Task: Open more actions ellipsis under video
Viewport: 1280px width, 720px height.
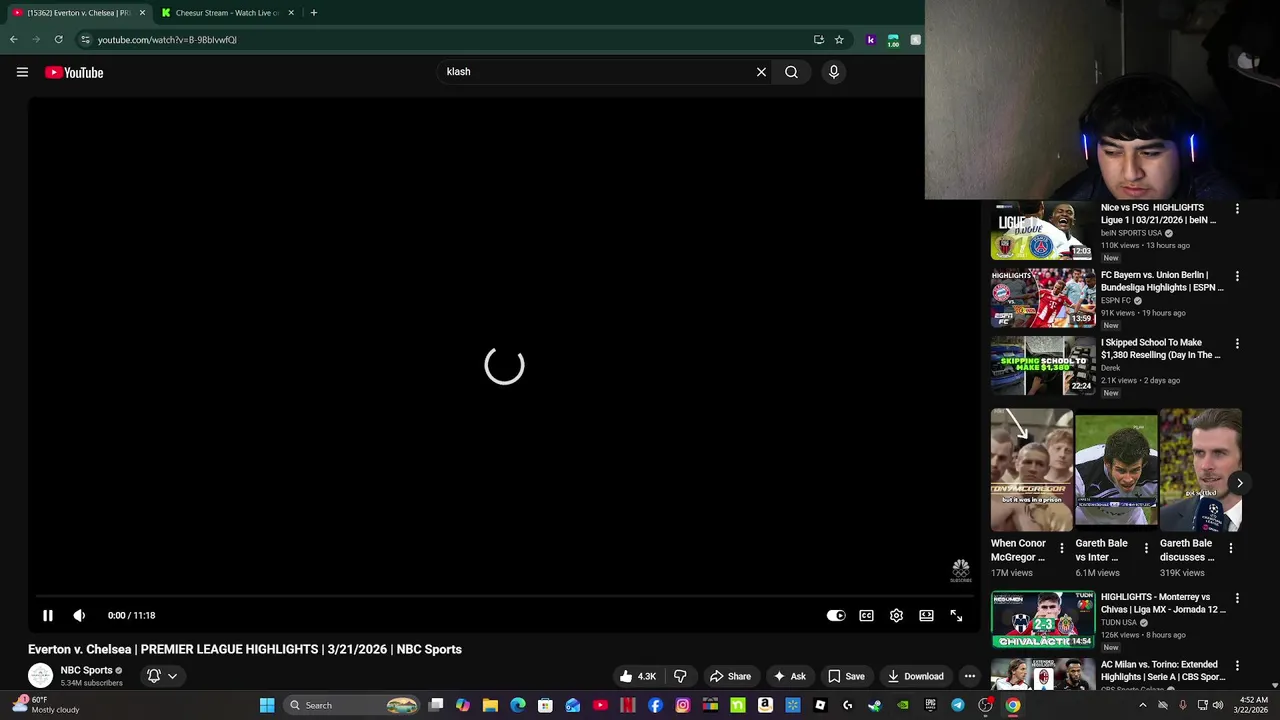Action: (969, 676)
